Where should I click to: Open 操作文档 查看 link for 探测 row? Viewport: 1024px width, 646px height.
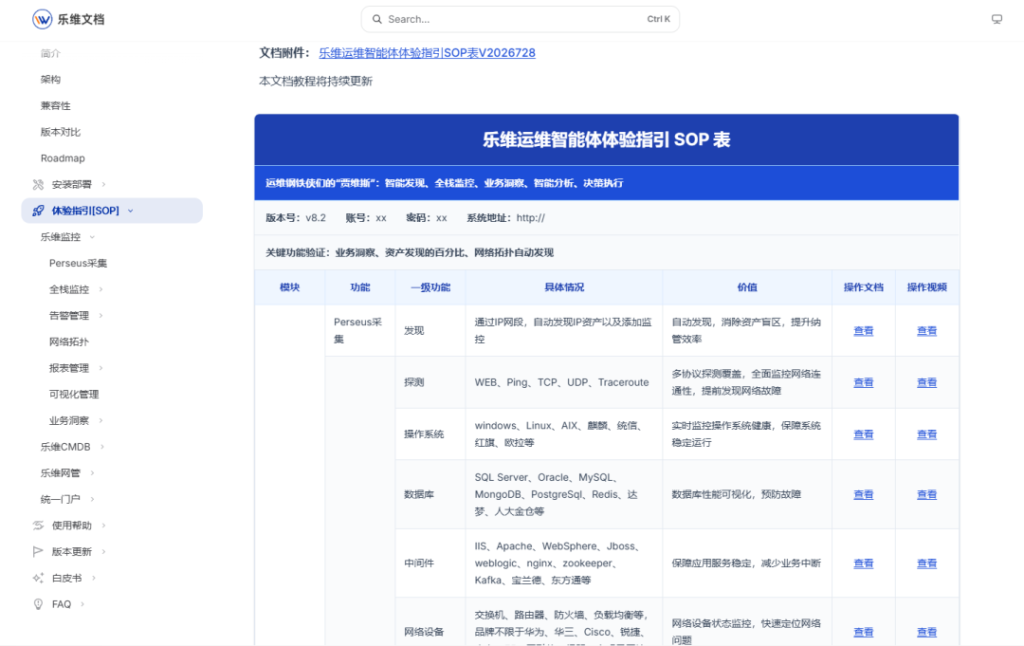point(863,382)
